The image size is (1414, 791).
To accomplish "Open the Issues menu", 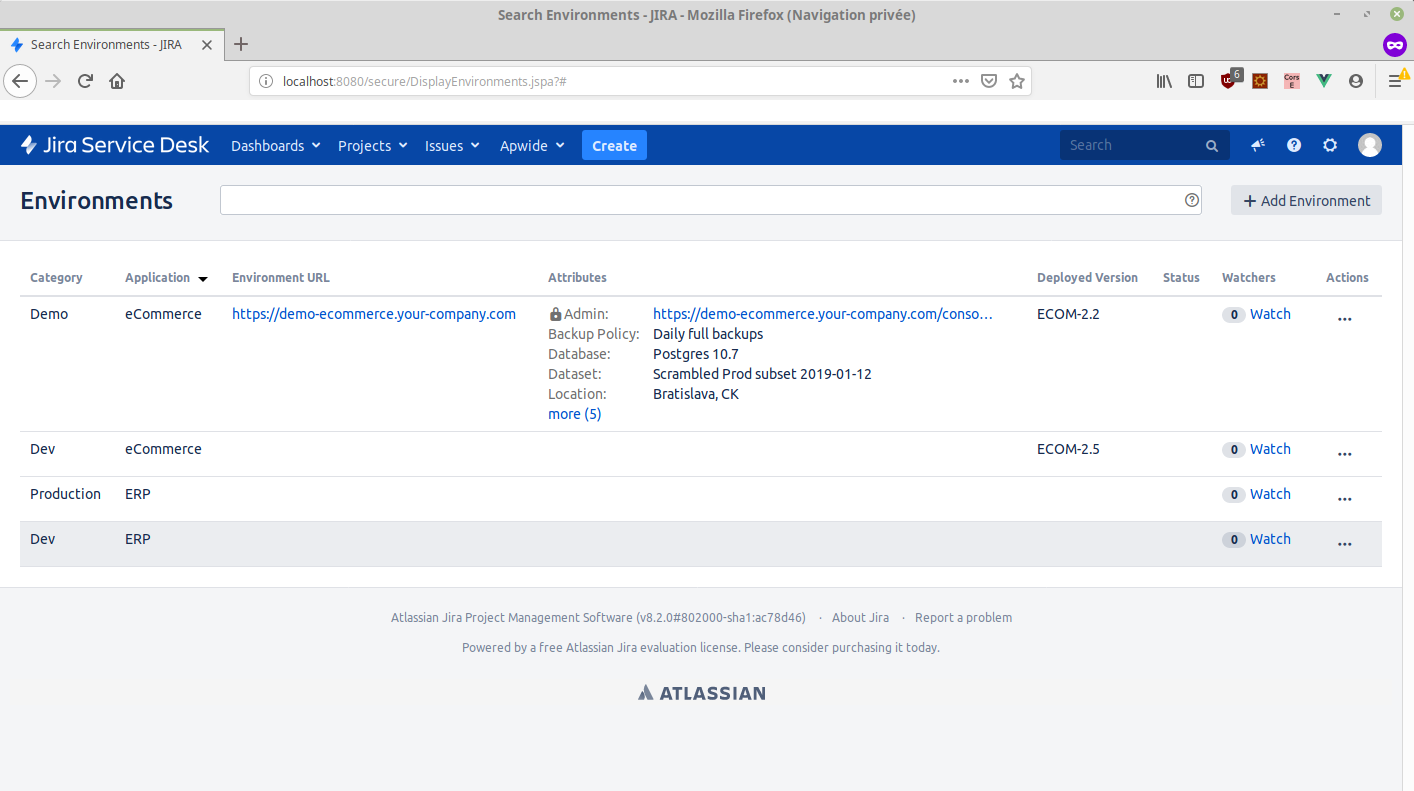I will 452,146.
